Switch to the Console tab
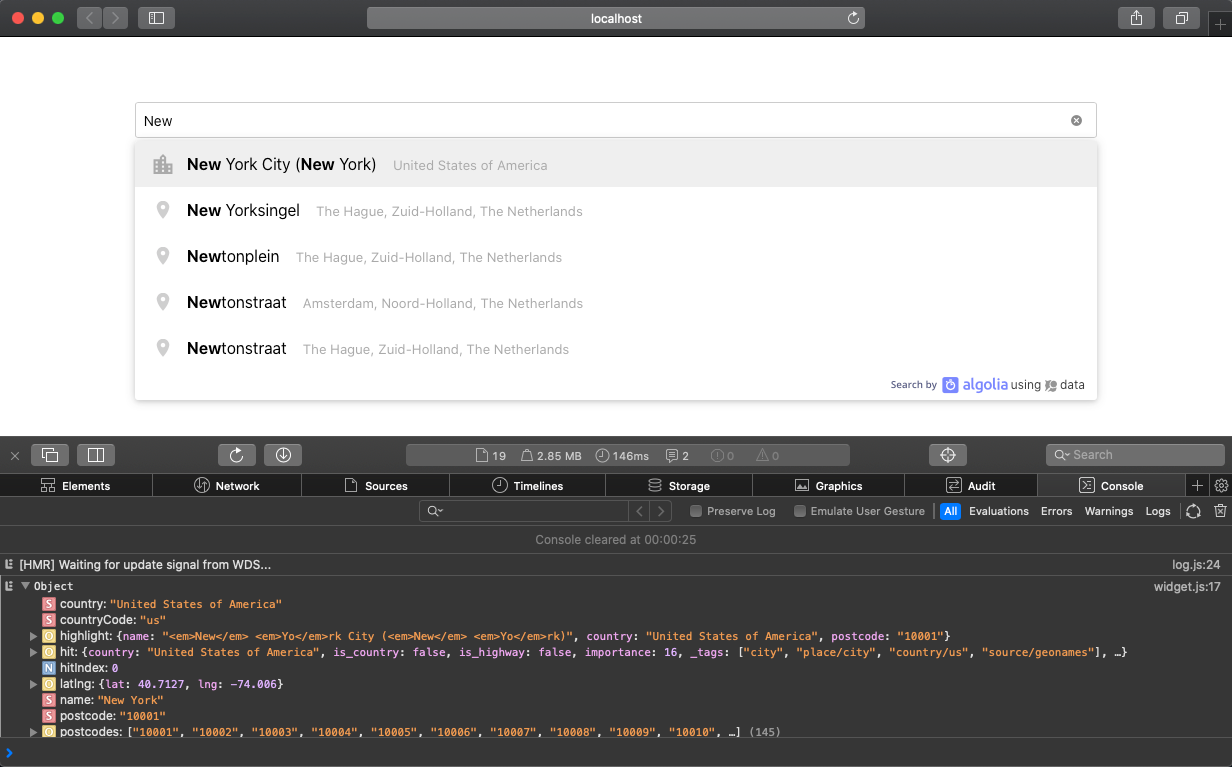Screen dimensions: 1232x767 pyautogui.click(x=1113, y=485)
